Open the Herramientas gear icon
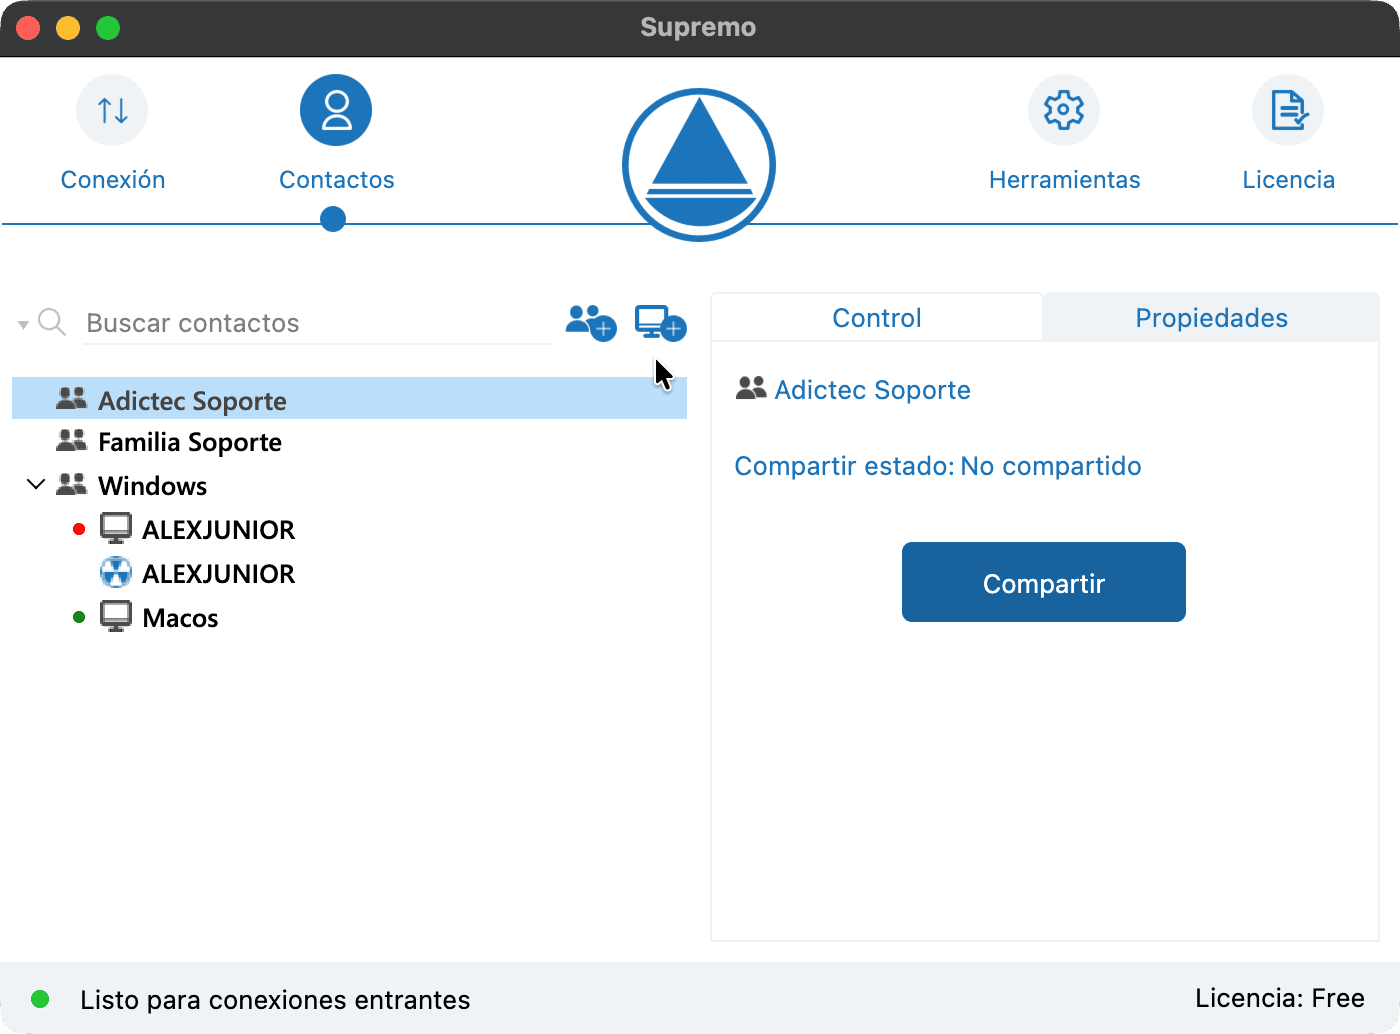 point(1064,110)
